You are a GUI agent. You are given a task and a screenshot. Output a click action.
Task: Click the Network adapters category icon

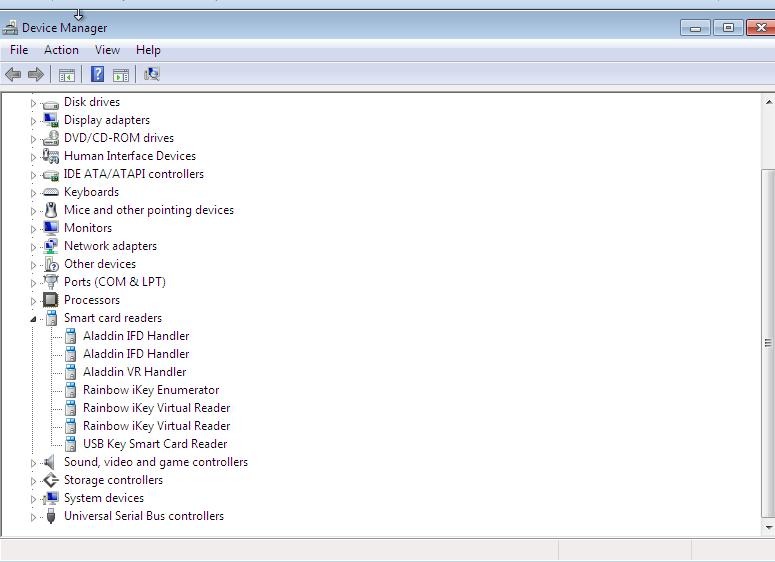point(50,246)
